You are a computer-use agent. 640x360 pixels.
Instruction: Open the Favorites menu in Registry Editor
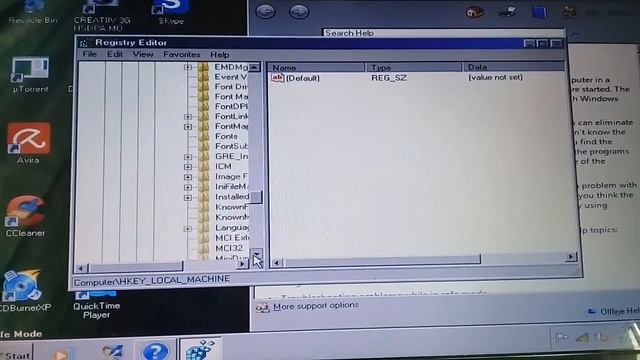click(x=182, y=54)
